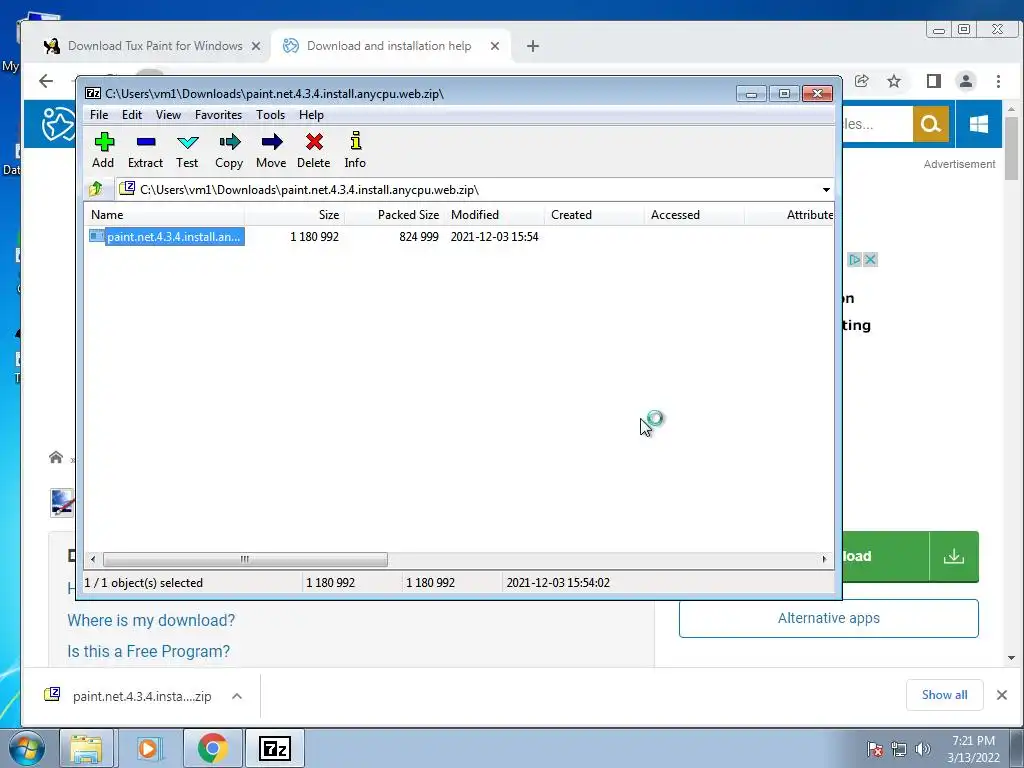The height and width of the screenshot is (768, 1024).
Task: Close the Chrome downloads bar
Action: click(1002, 695)
